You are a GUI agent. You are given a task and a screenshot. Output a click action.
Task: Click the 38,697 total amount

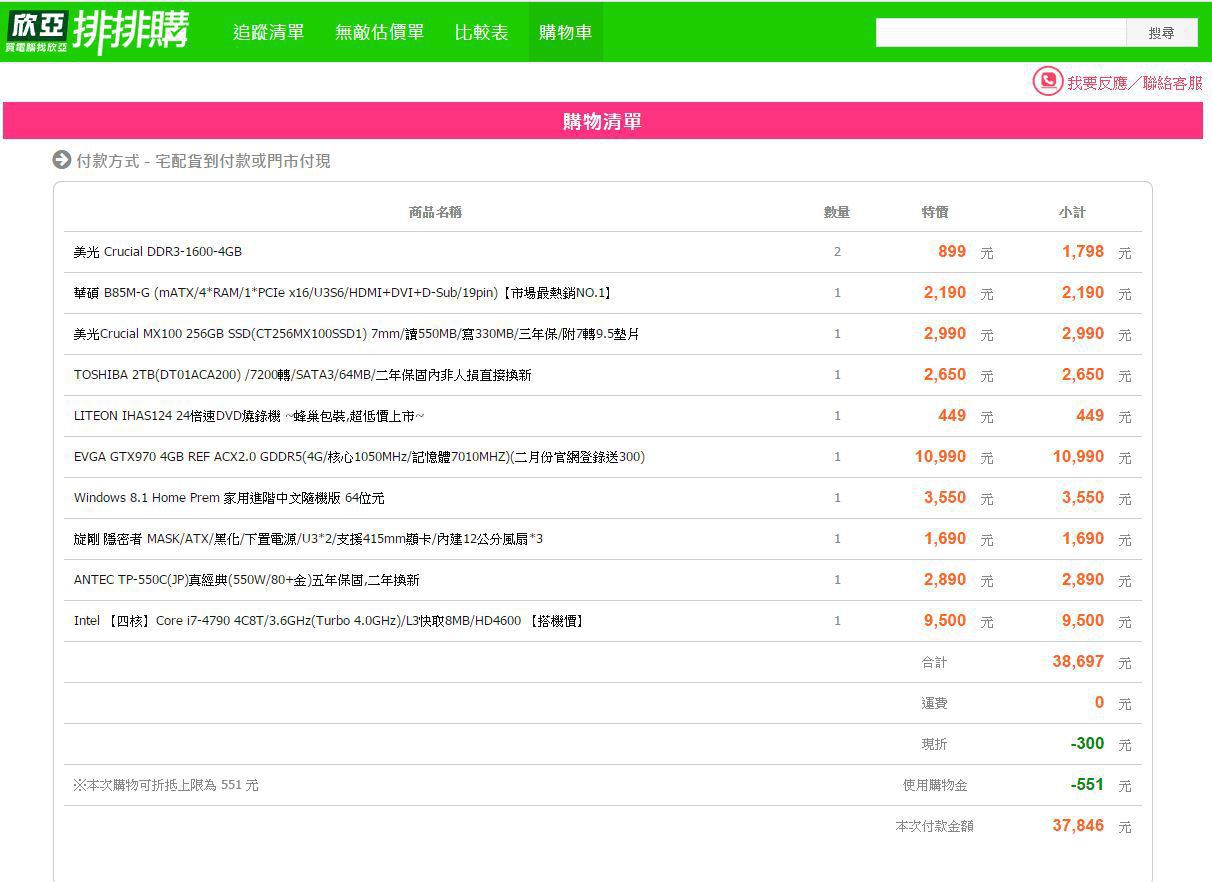click(1078, 662)
